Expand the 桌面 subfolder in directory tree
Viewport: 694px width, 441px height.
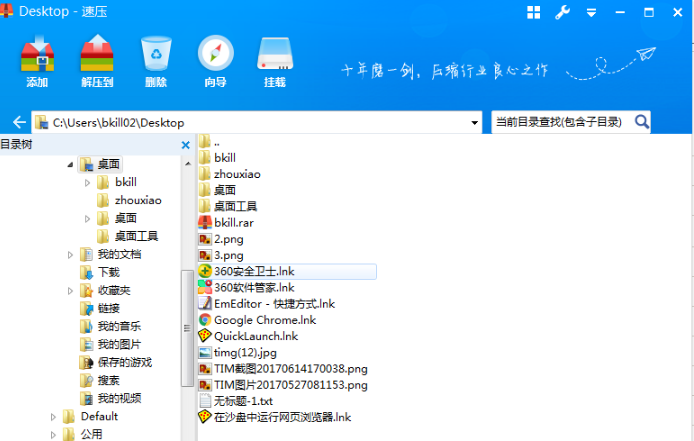click(x=87, y=218)
